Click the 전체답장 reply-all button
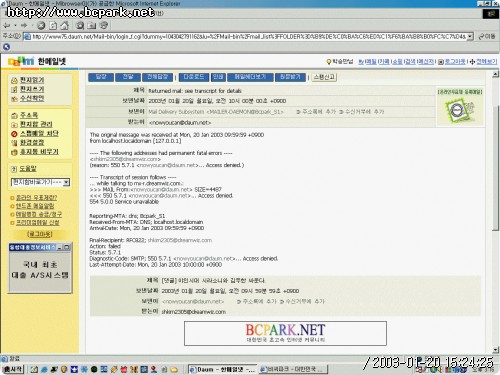The image size is (500, 375). [x=157, y=77]
